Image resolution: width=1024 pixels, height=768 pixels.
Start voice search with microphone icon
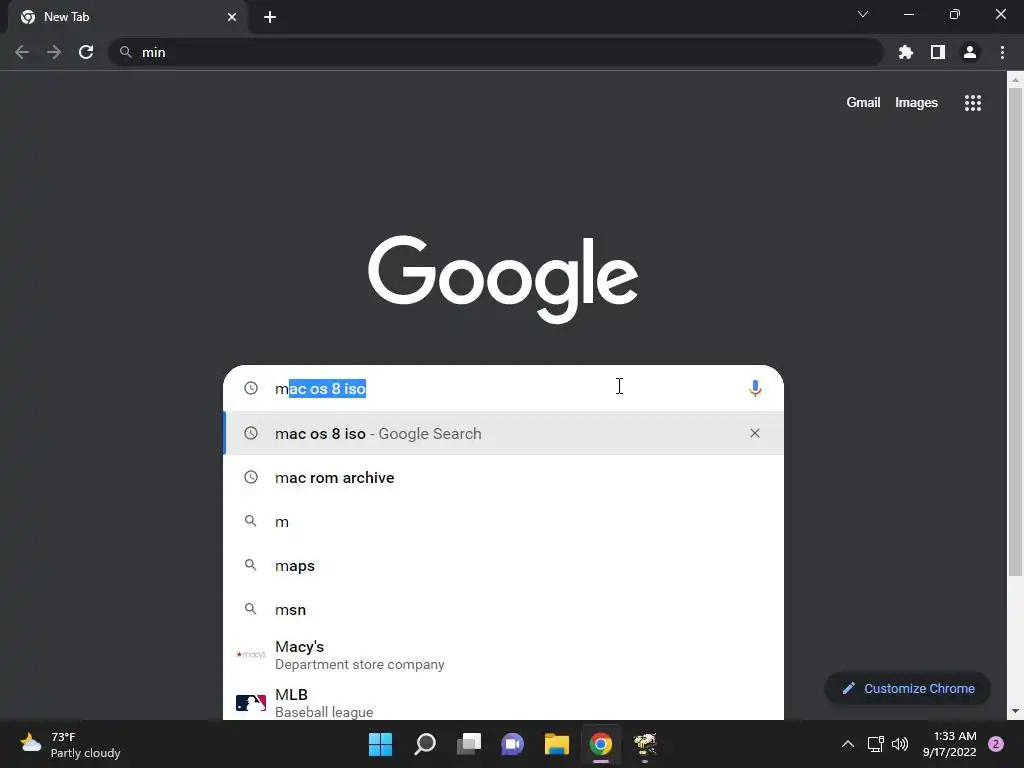(x=755, y=388)
